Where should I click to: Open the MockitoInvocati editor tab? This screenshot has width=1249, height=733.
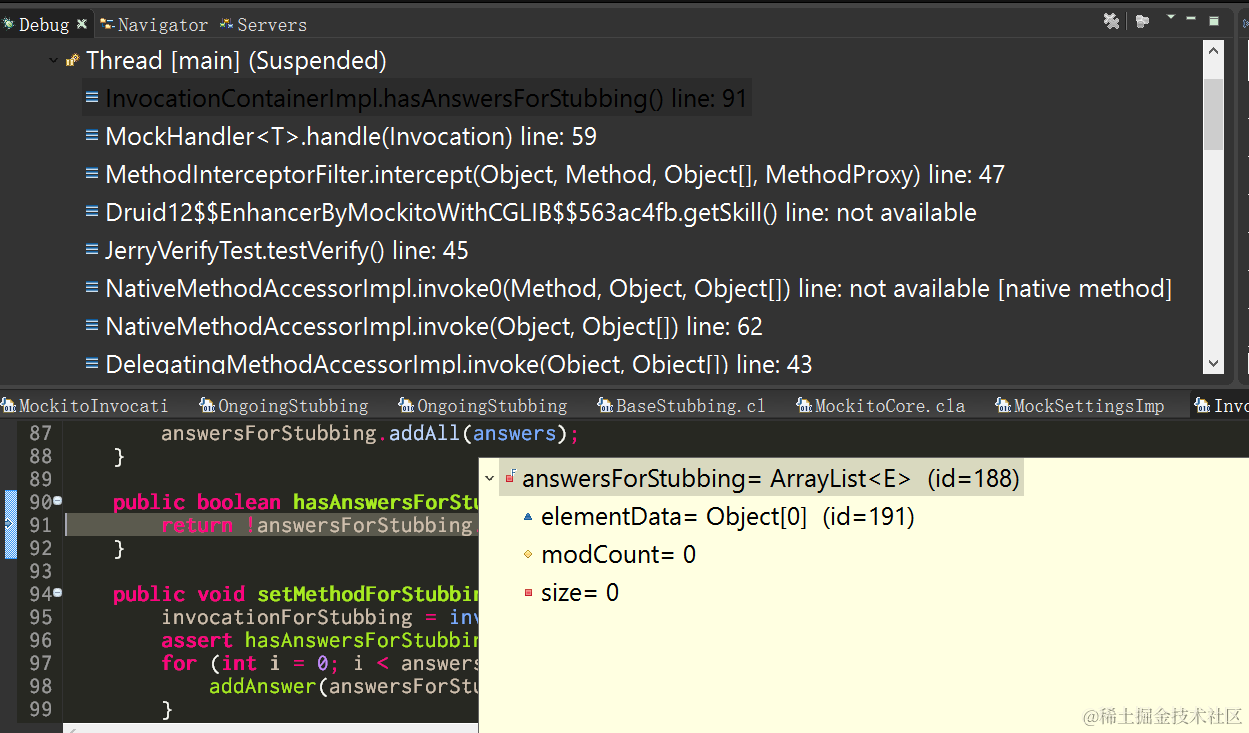(x=84, y=405)
